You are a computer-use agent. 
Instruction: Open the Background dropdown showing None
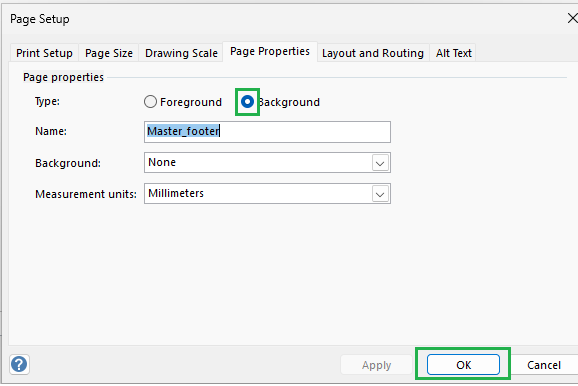tap(267, 163)
